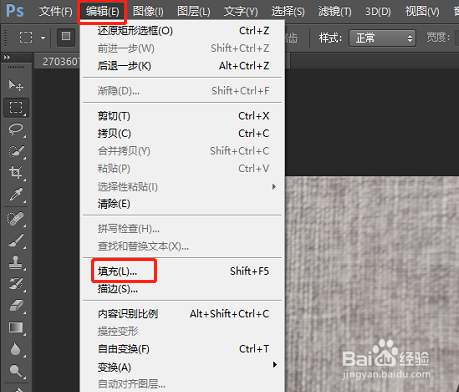Screen dimensions: 459x392
Task: Select the Lasso tool
Action: tap(16, 129)
